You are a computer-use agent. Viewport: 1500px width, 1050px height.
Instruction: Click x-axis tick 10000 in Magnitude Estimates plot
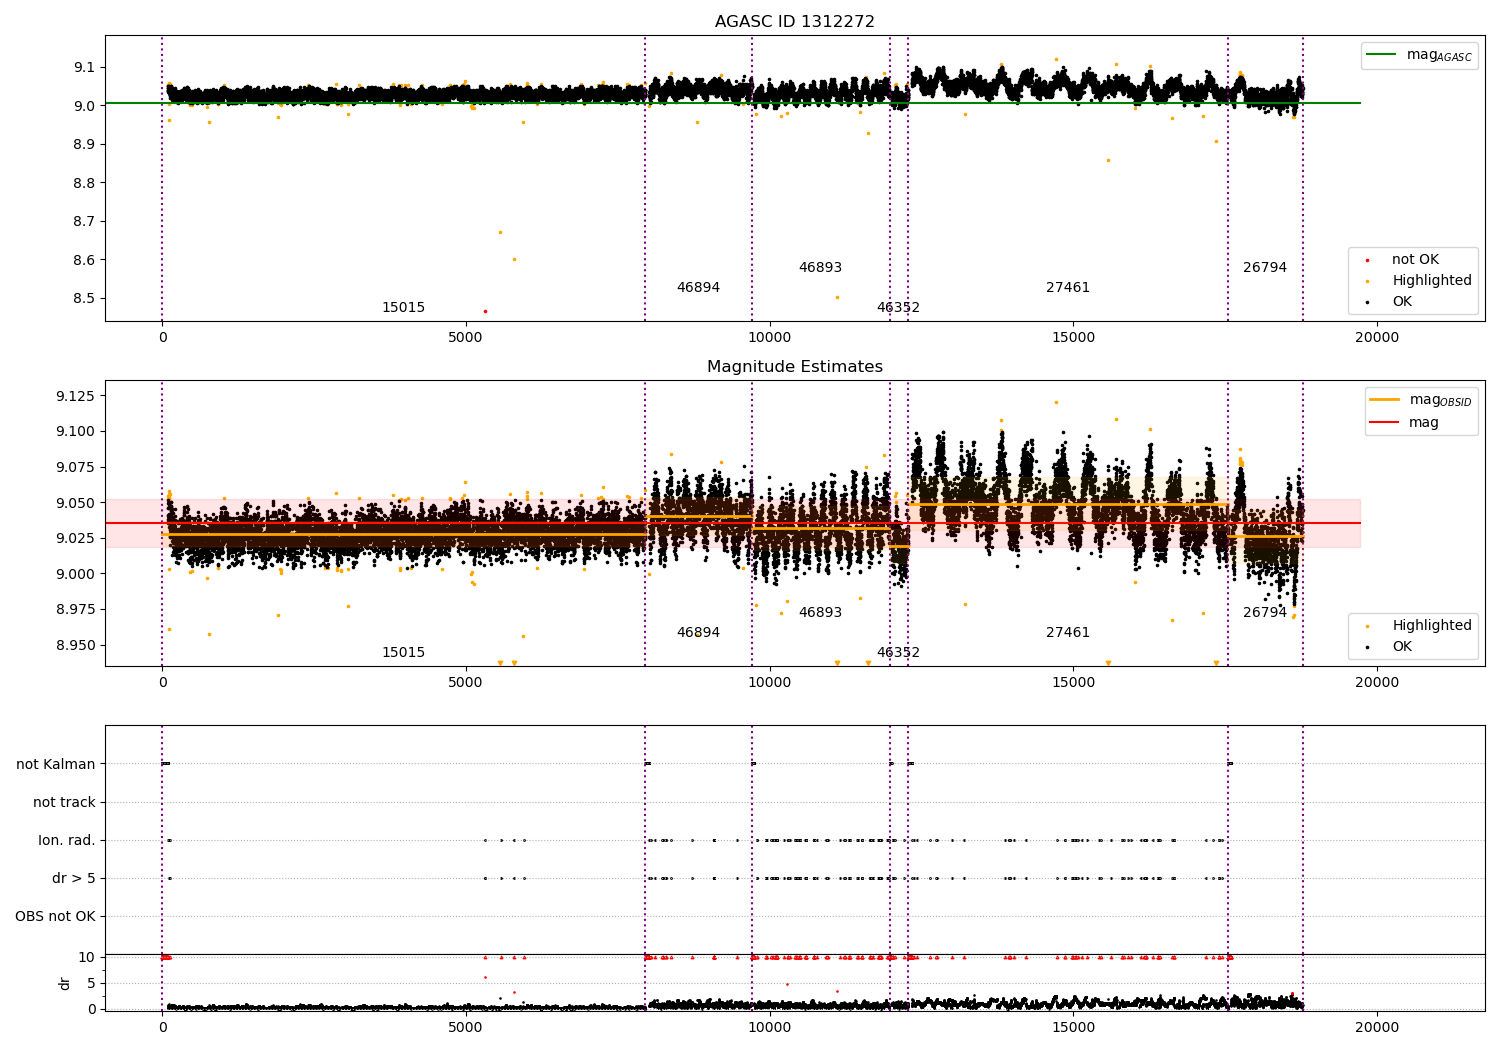pos(769,683)
